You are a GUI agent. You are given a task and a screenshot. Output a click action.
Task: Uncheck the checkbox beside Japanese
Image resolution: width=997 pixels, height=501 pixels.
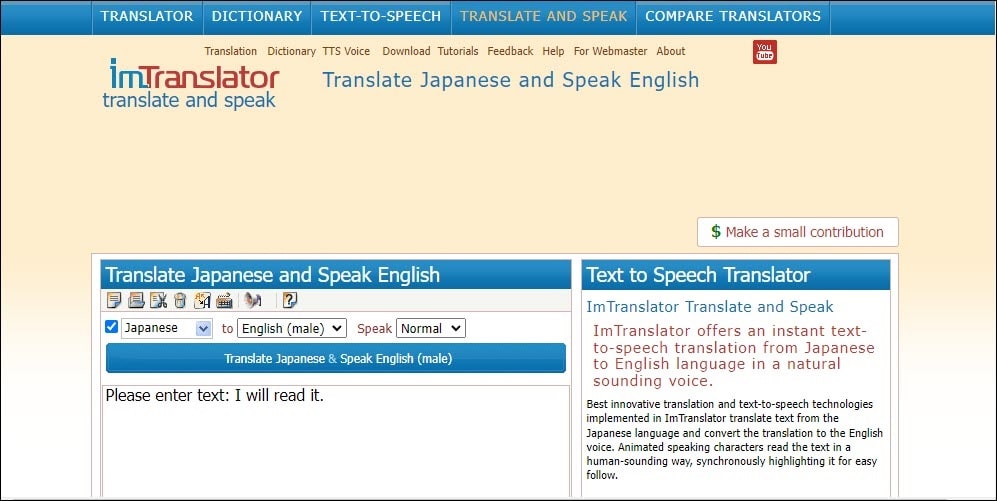point(111,327)
